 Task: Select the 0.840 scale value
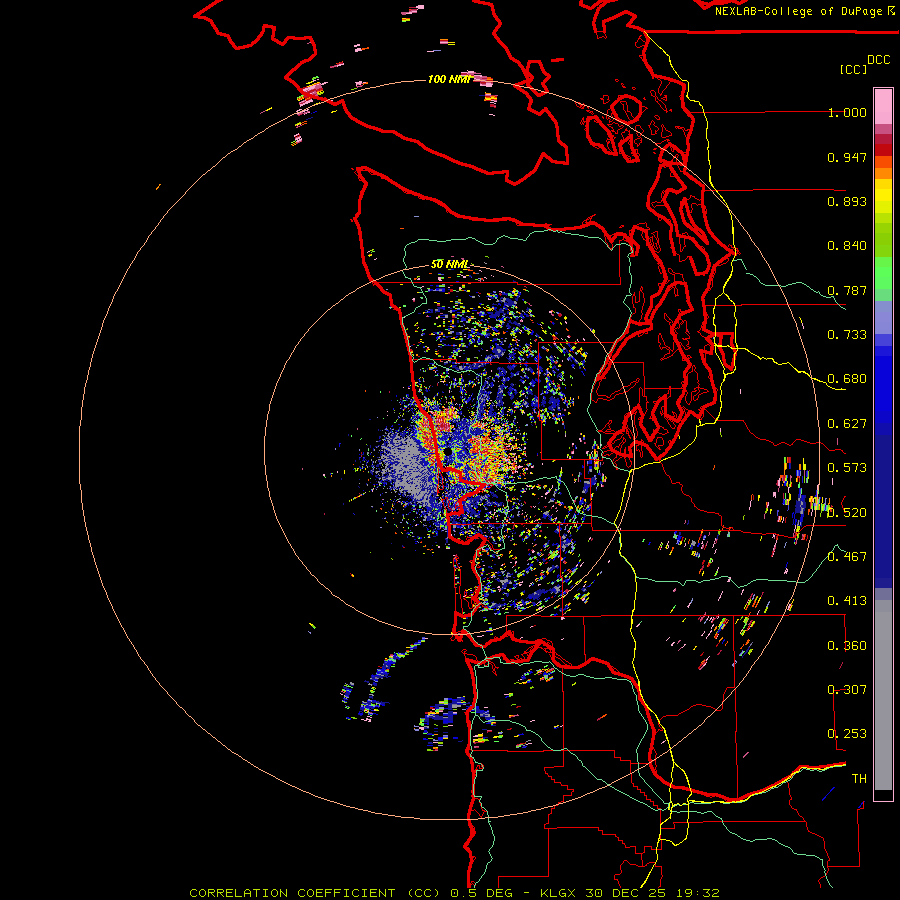847,246
